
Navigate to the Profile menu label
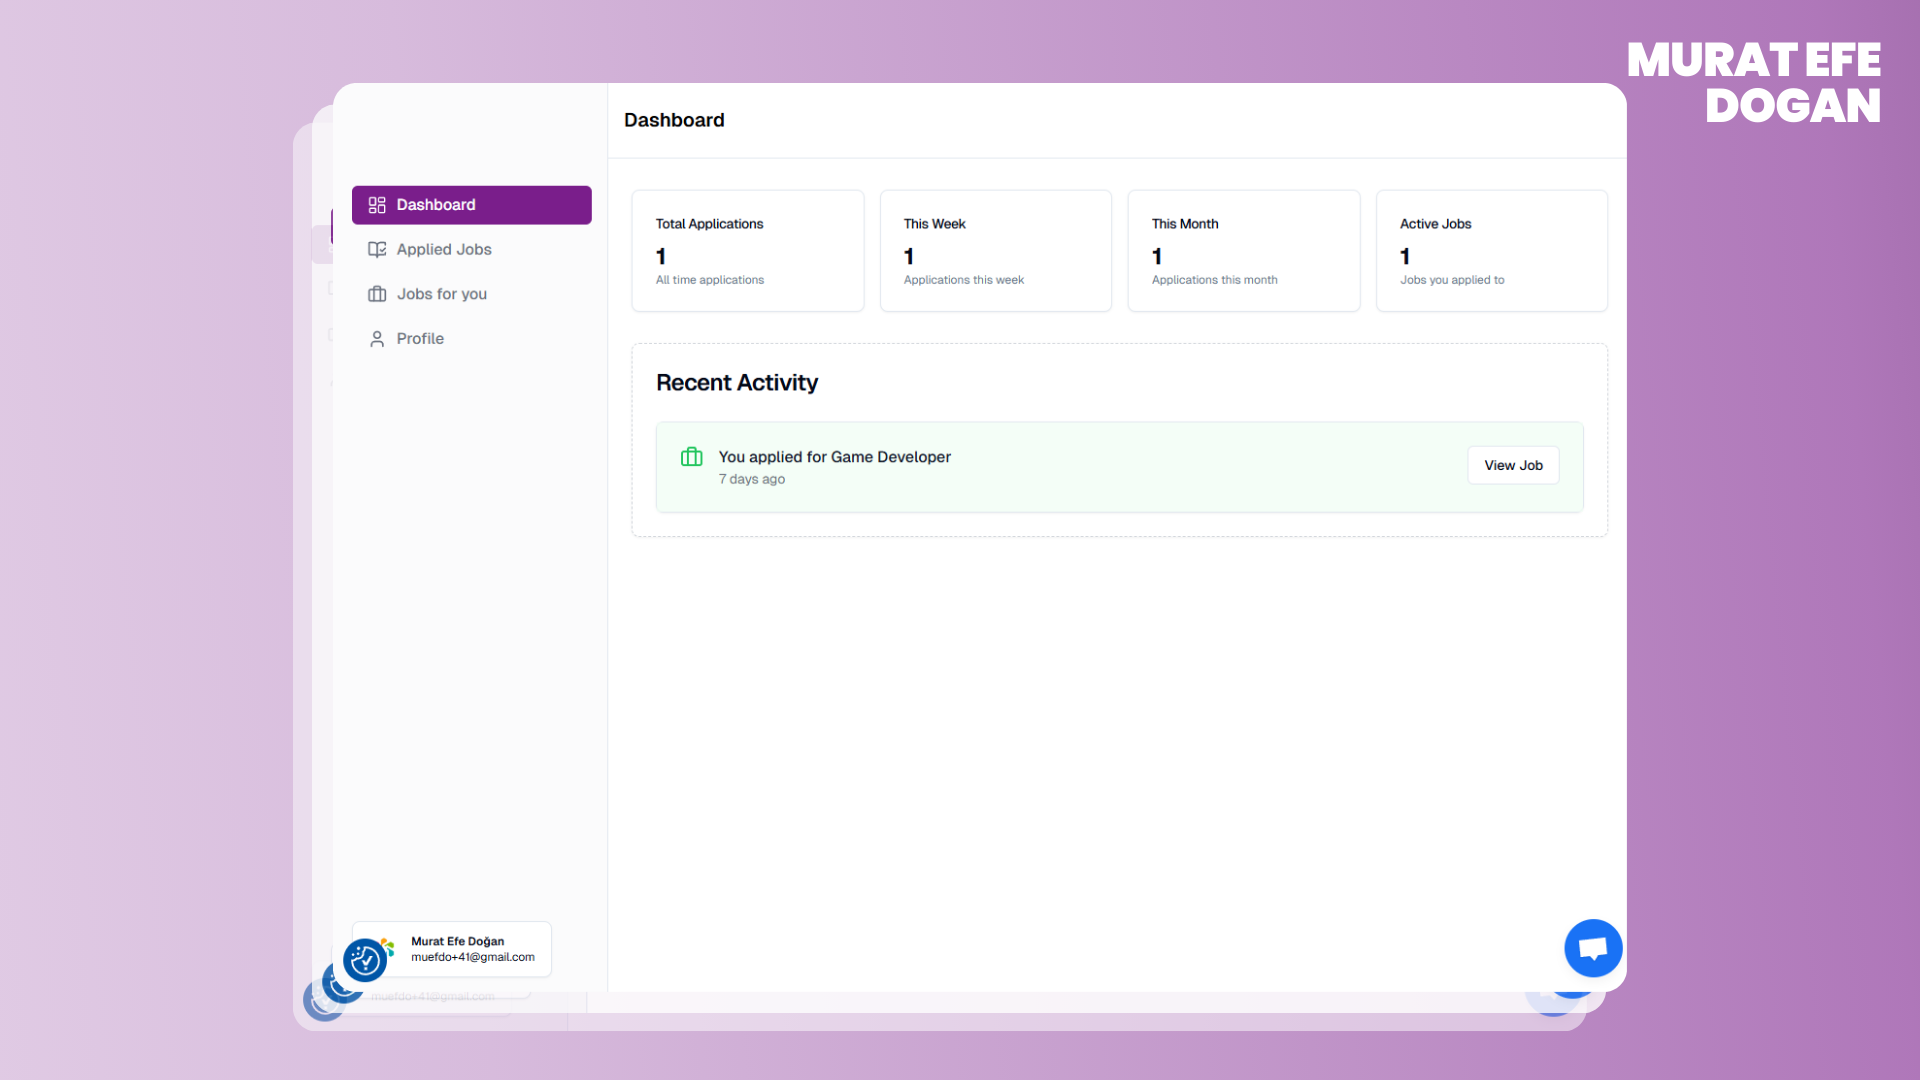420,339
